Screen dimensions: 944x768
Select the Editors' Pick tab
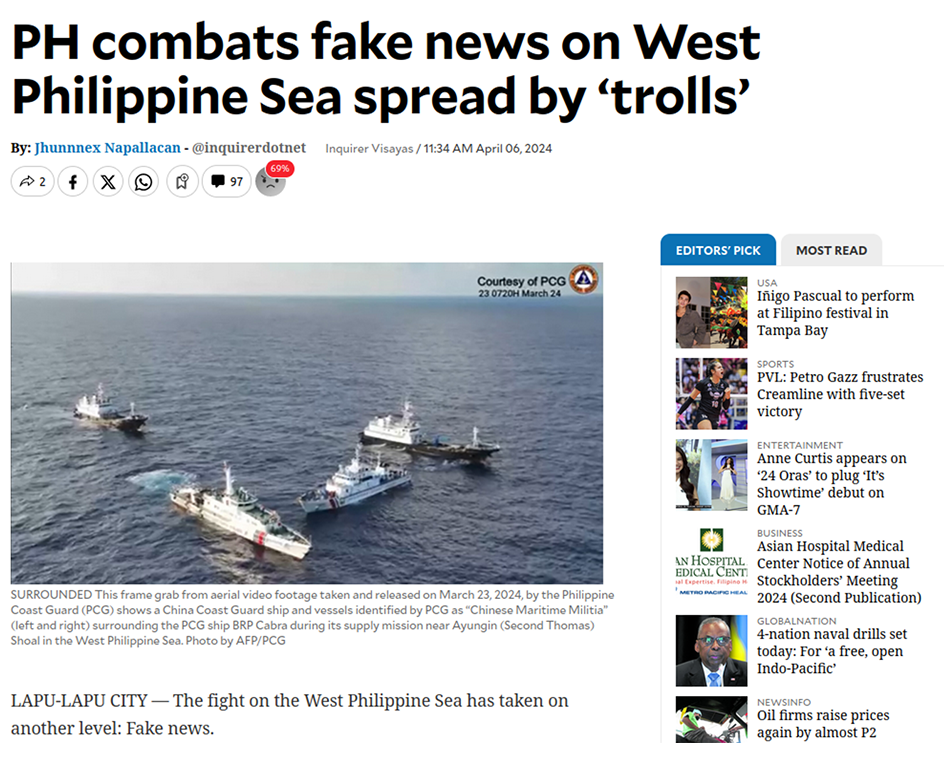tap(718, 250)
